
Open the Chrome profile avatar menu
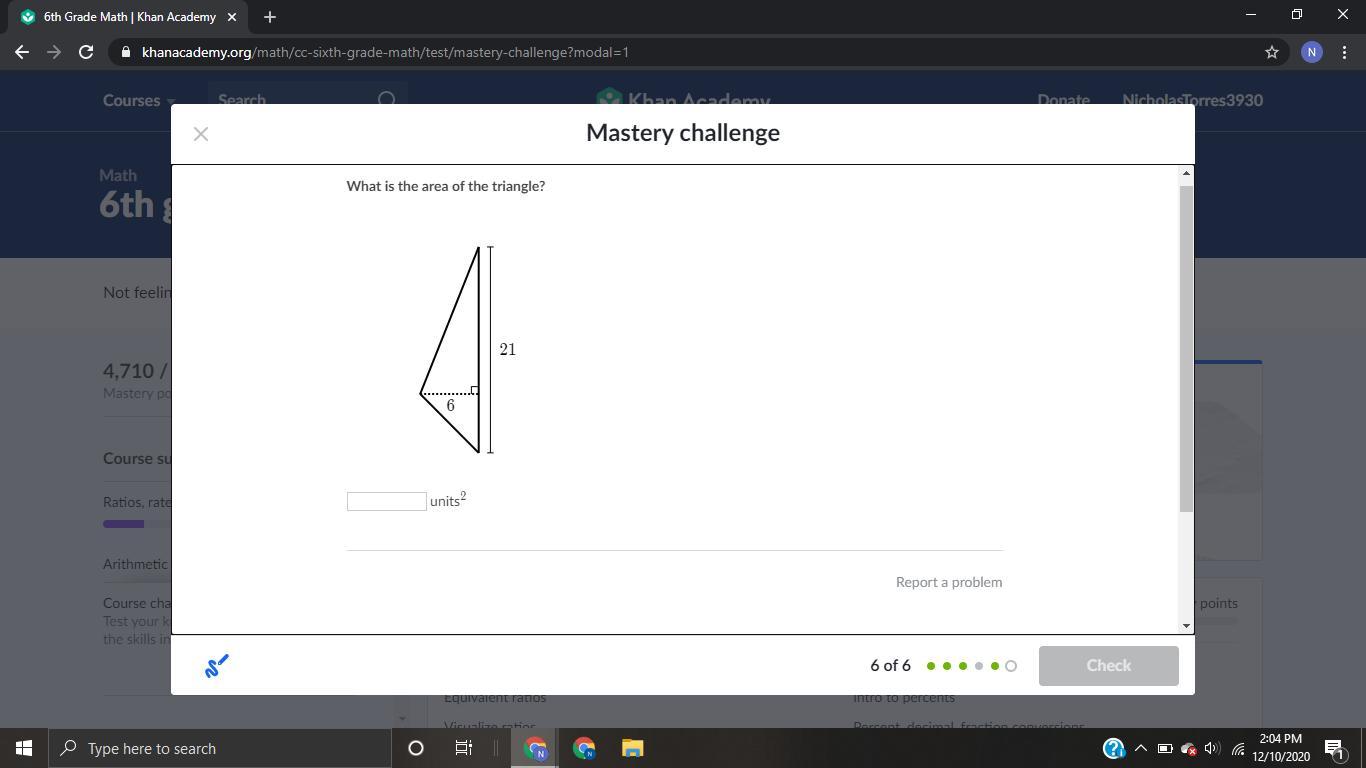click(1312, 52)
